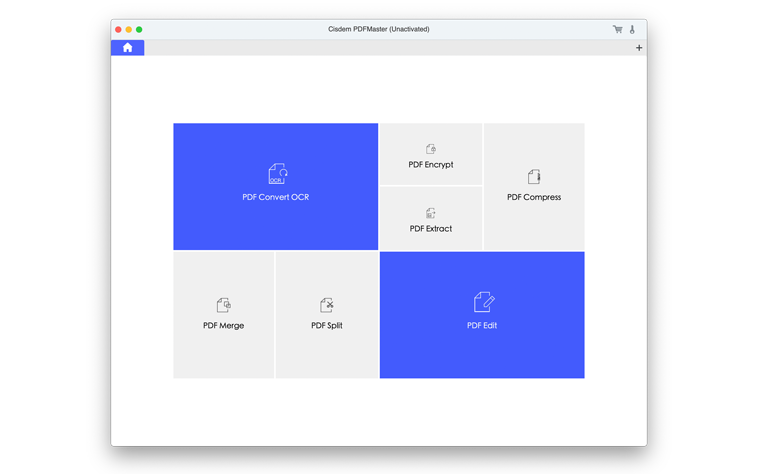
Task: Click the PDF Split scissors icon
Action: tap(326, 305)
